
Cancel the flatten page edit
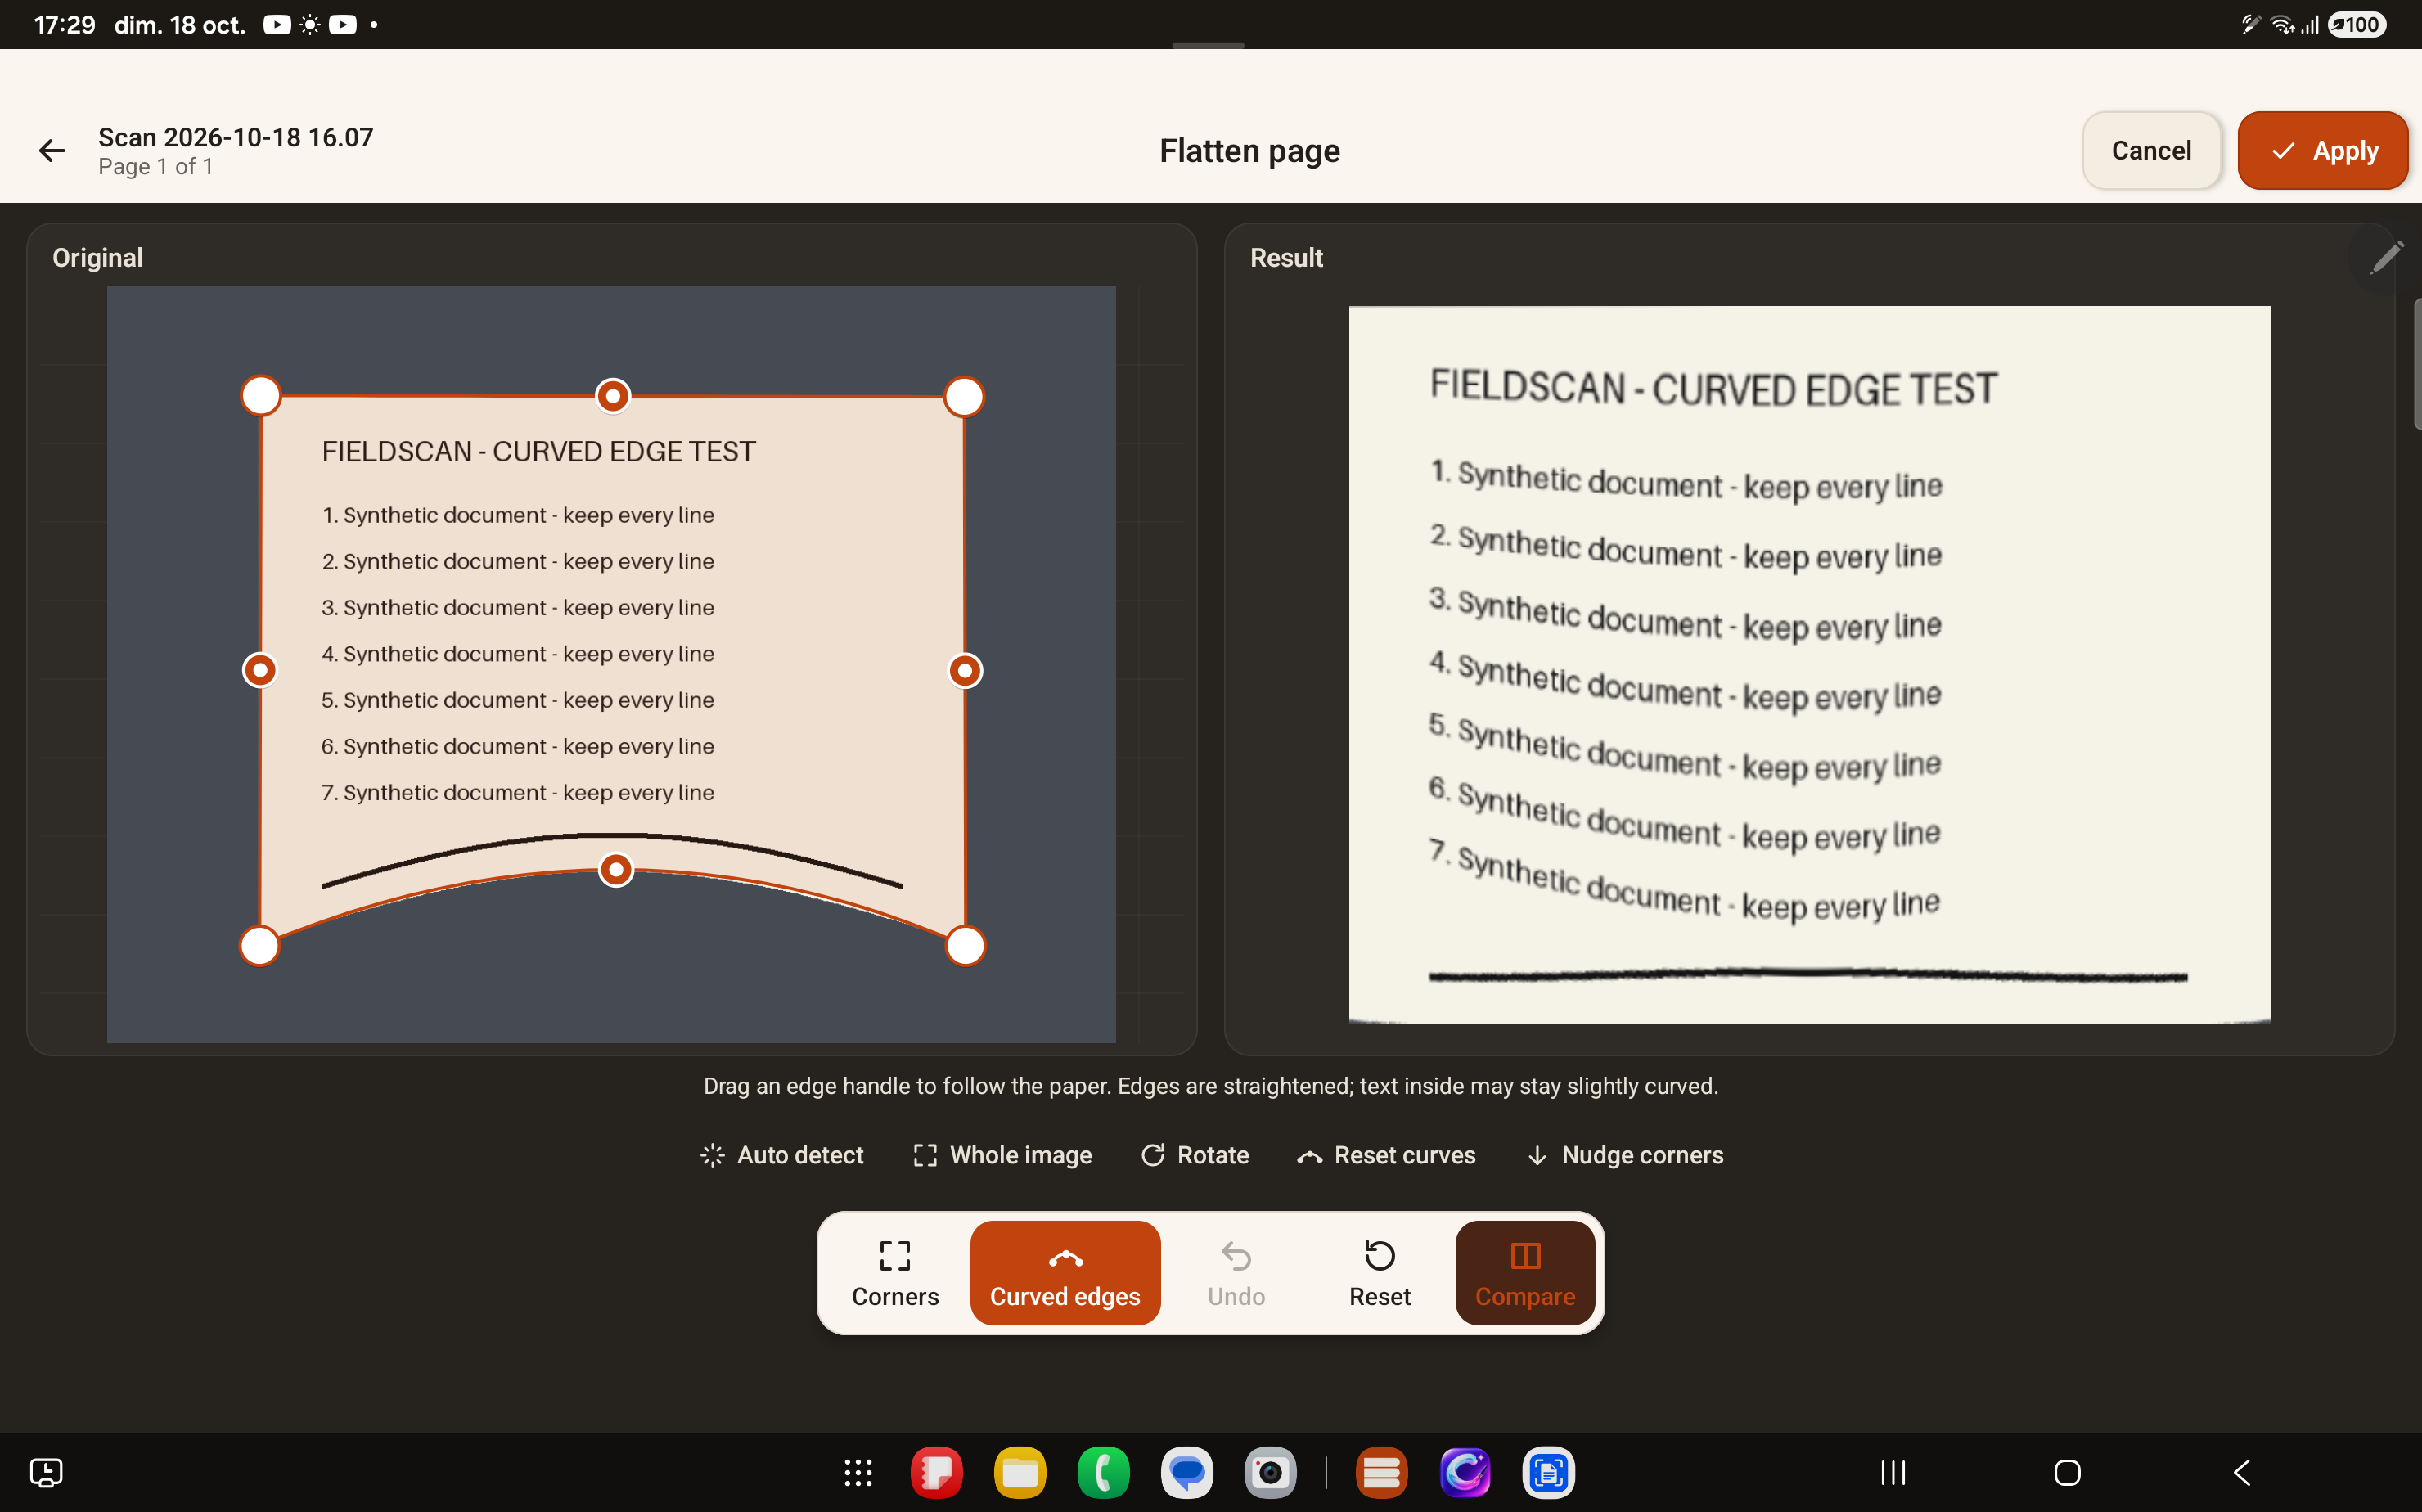[2151, 151]
